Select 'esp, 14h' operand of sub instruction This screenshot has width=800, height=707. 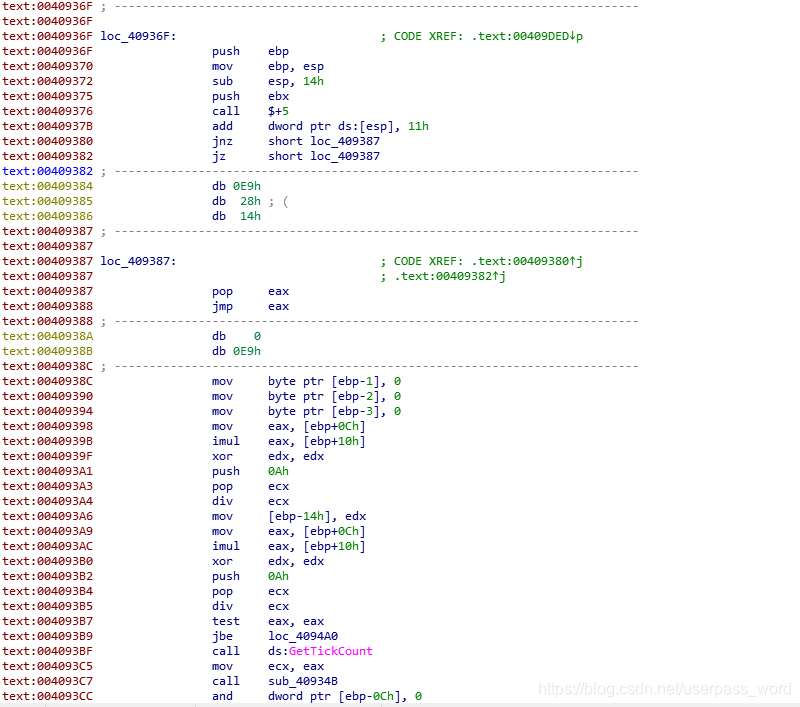pos(296,81)
